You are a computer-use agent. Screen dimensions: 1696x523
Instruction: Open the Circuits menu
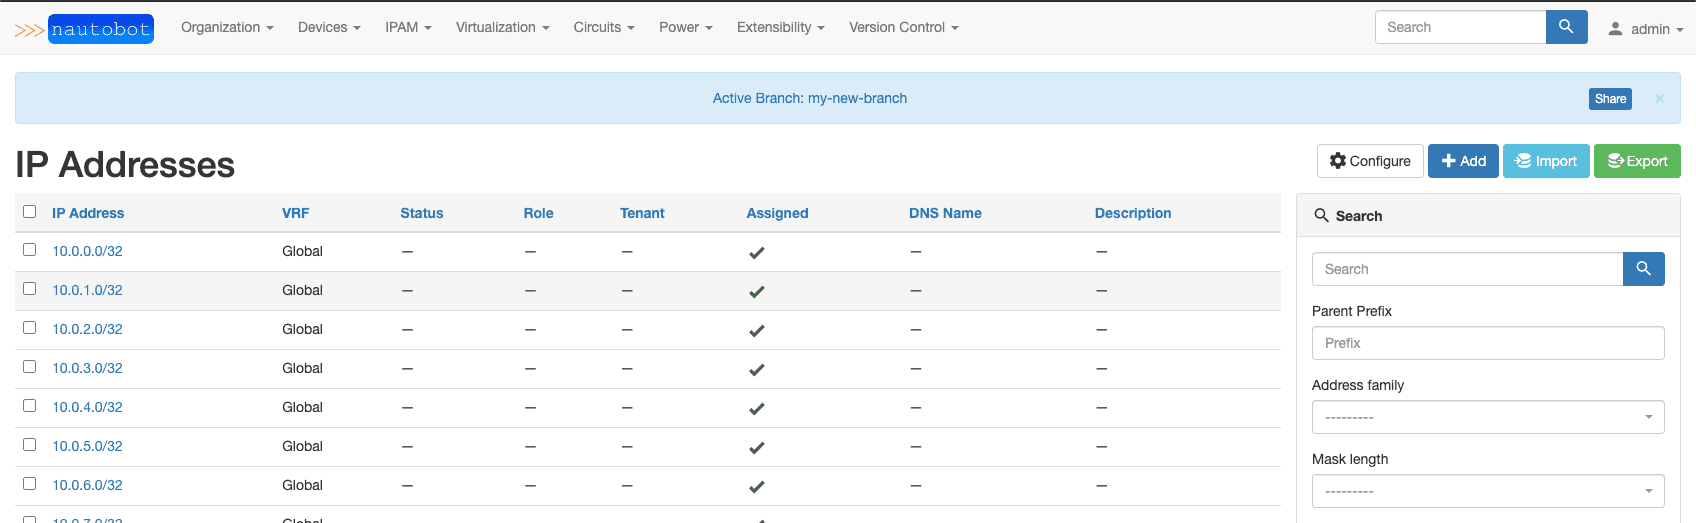[x=604, y=27]
